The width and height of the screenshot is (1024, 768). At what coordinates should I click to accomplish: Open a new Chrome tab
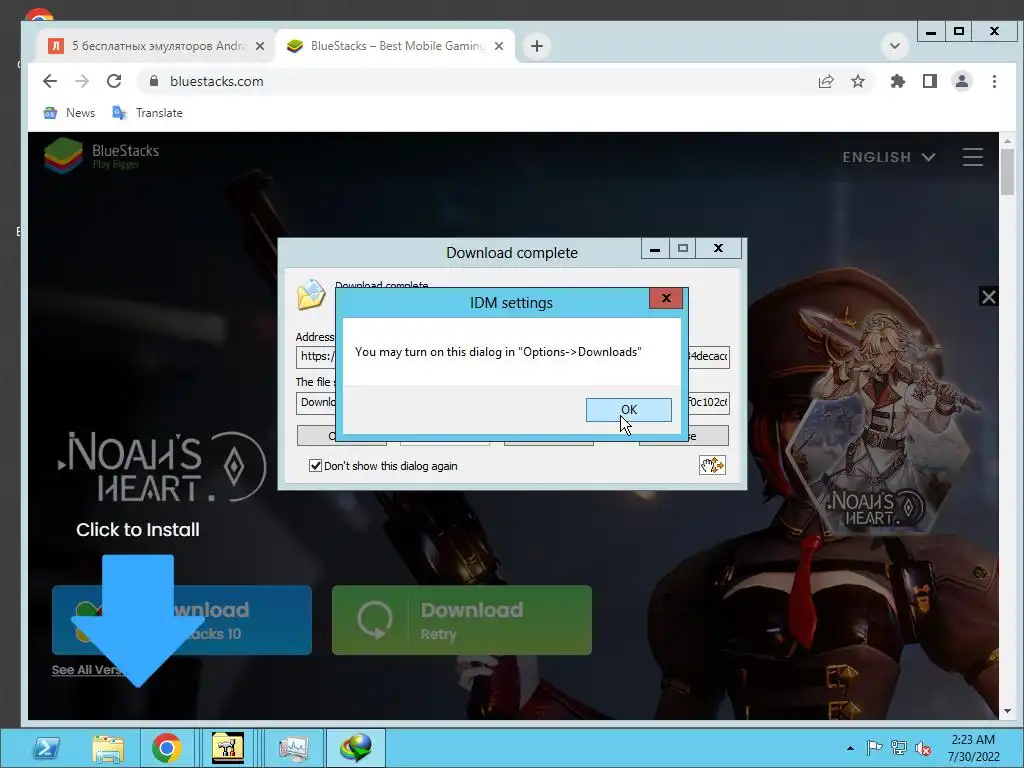[537, 46]
